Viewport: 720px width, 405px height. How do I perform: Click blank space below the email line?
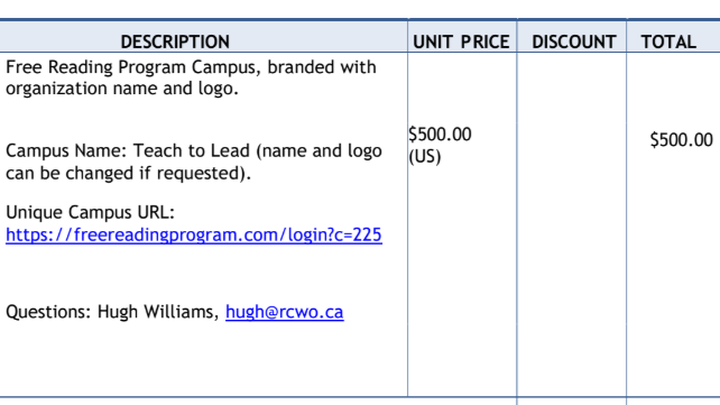pyautogui.click(x=200, y=360)
